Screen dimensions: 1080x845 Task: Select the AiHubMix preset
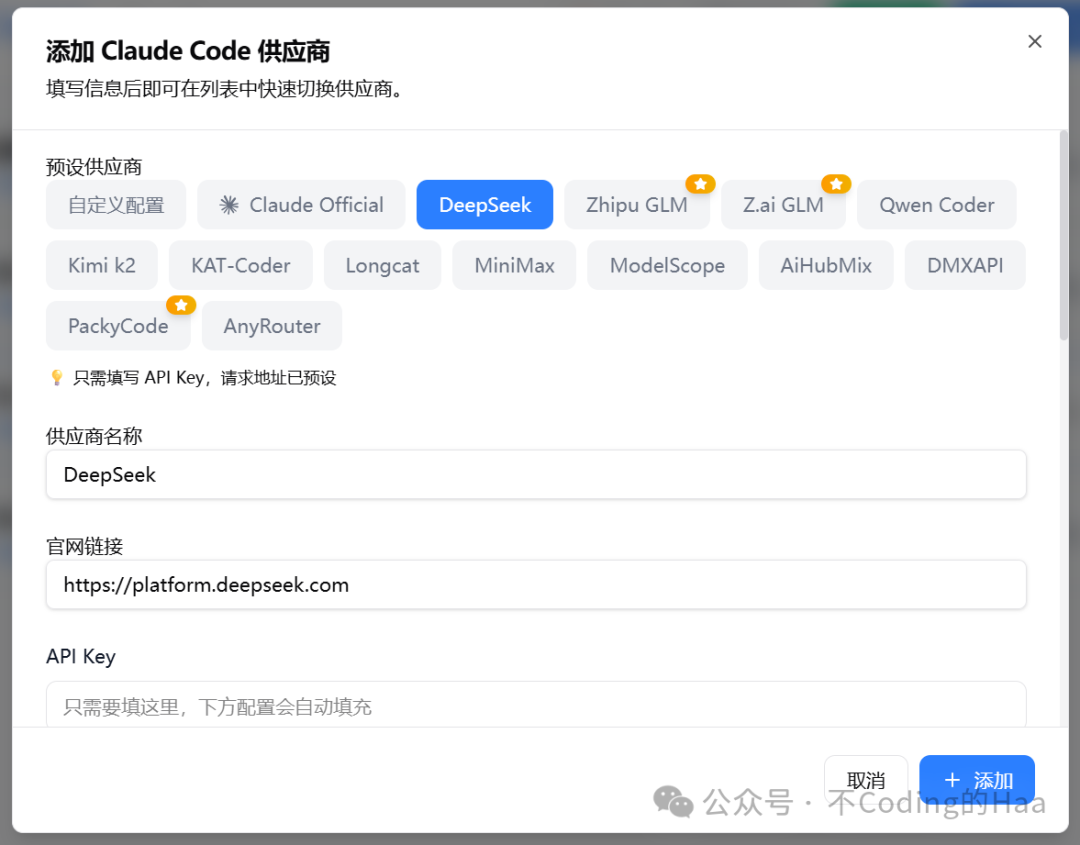point(826,265)
